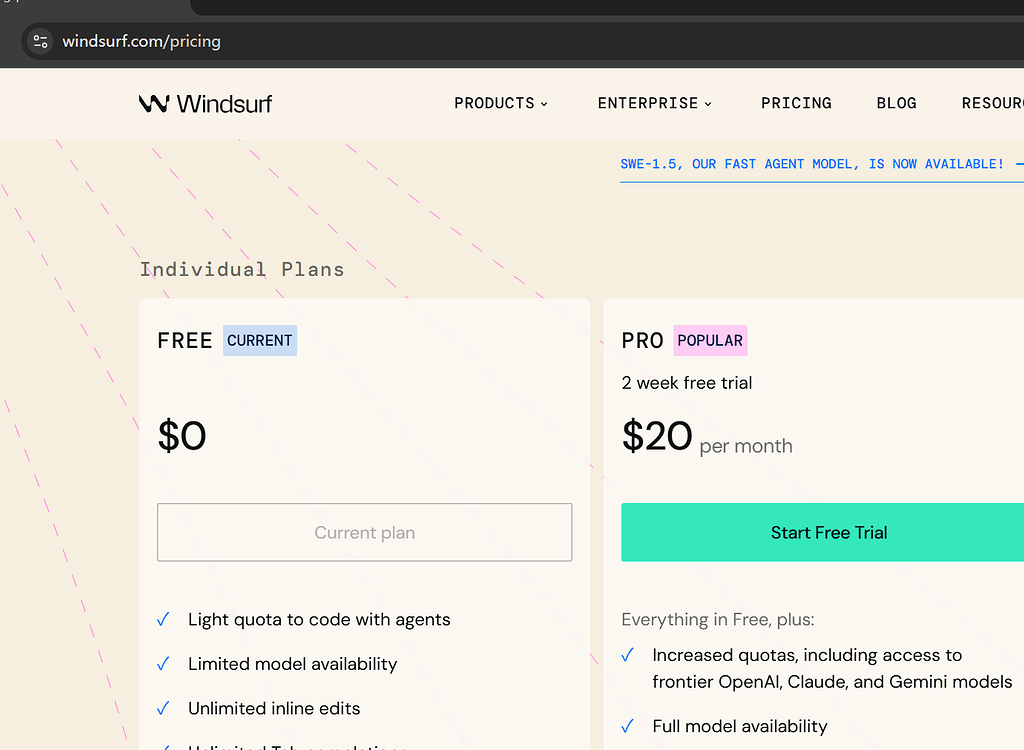Click checkmark beside Full model availability
This screenshot has height=750, width=1024.
point(628,726)
